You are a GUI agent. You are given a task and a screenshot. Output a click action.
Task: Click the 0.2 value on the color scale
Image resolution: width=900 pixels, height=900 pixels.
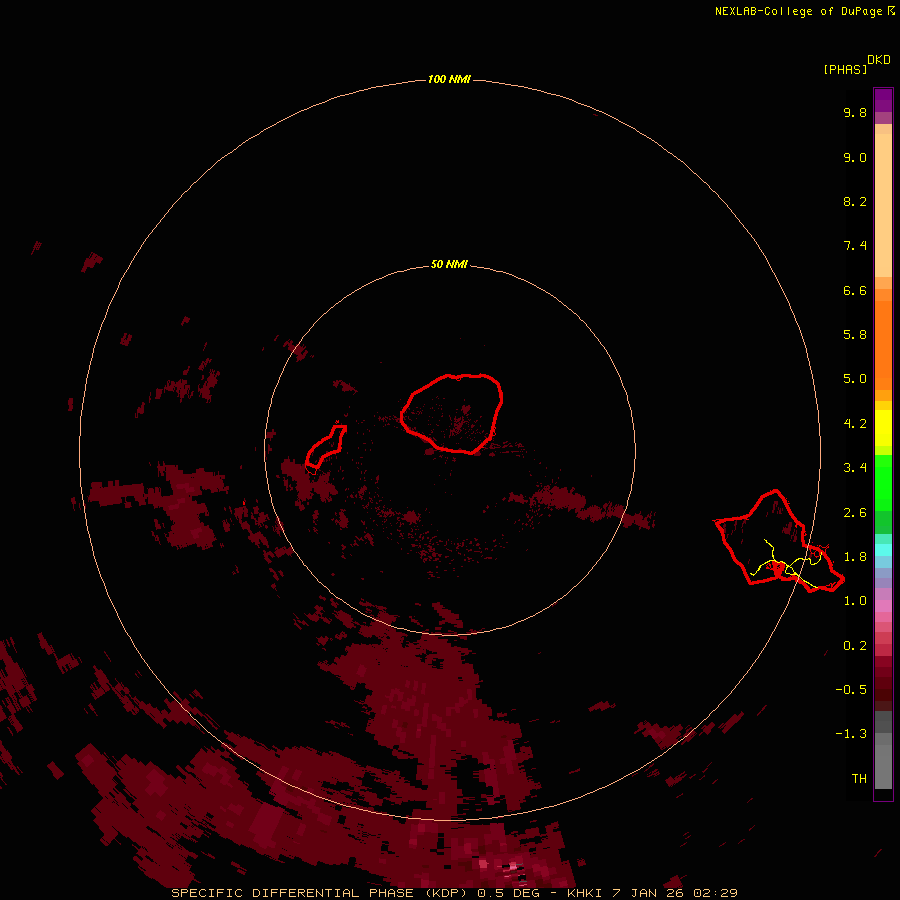855,646
